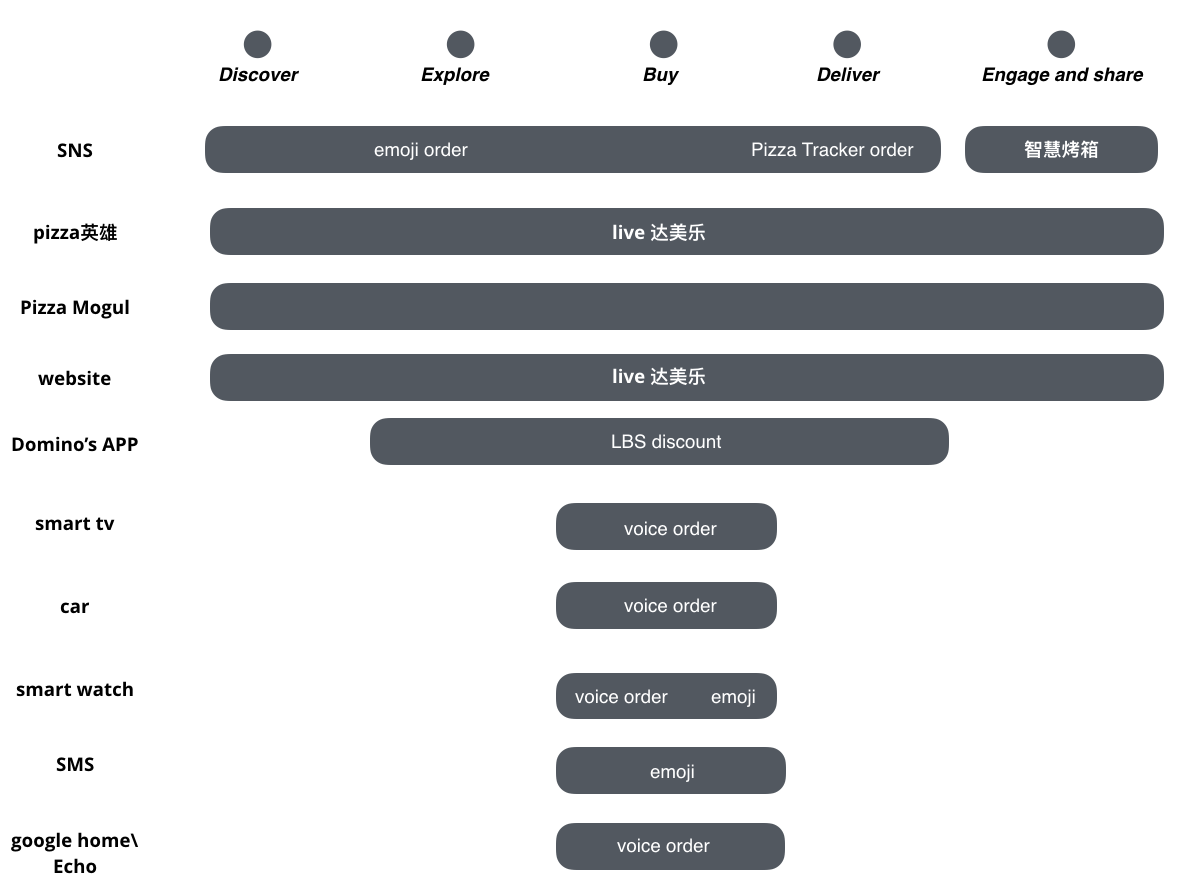Click the Discover stage label
The image size is (1195, 890).
point(258,75)
